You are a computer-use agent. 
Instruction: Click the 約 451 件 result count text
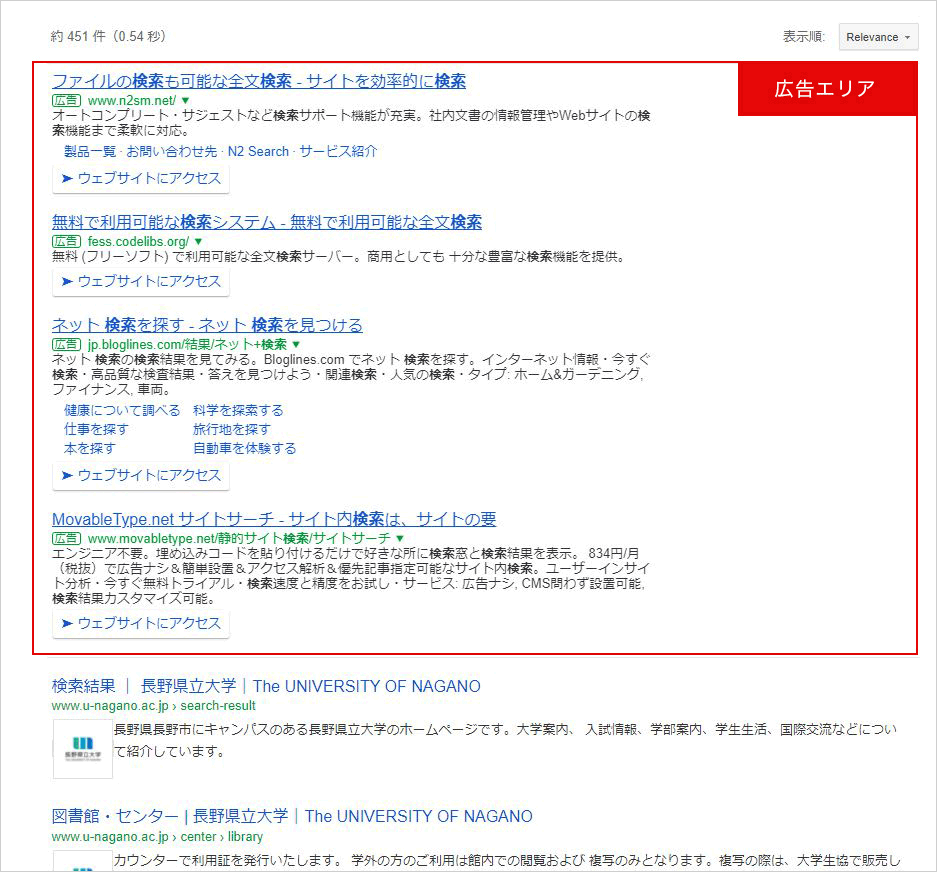pos(108,36)
